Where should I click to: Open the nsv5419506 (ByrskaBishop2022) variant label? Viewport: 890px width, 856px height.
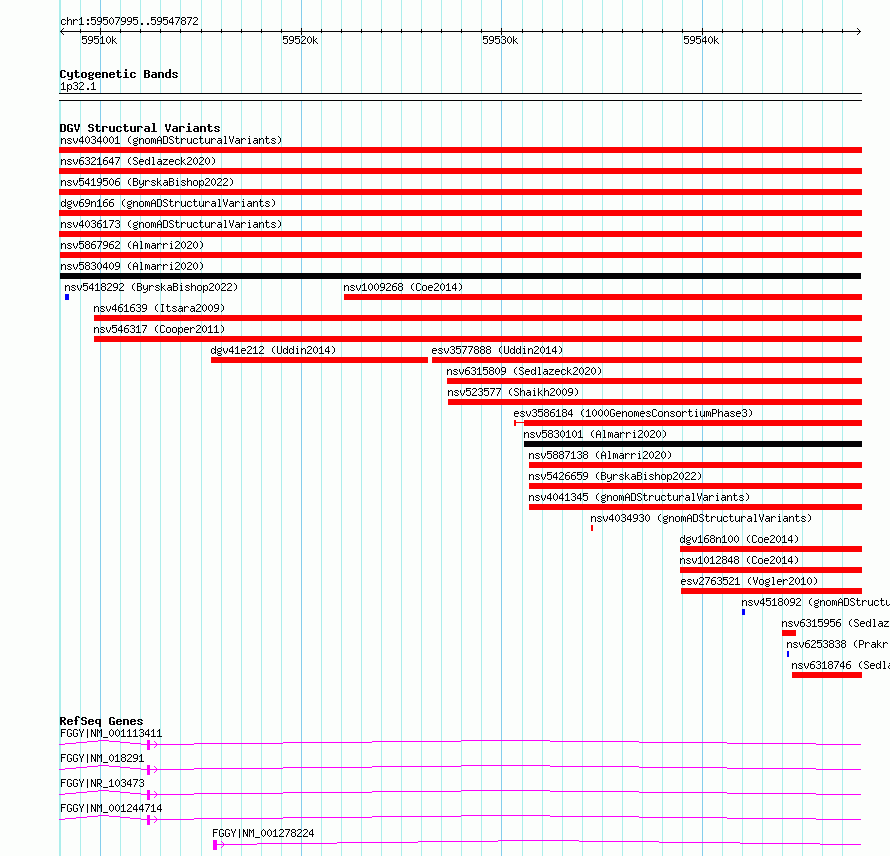[x=147, y=182]
